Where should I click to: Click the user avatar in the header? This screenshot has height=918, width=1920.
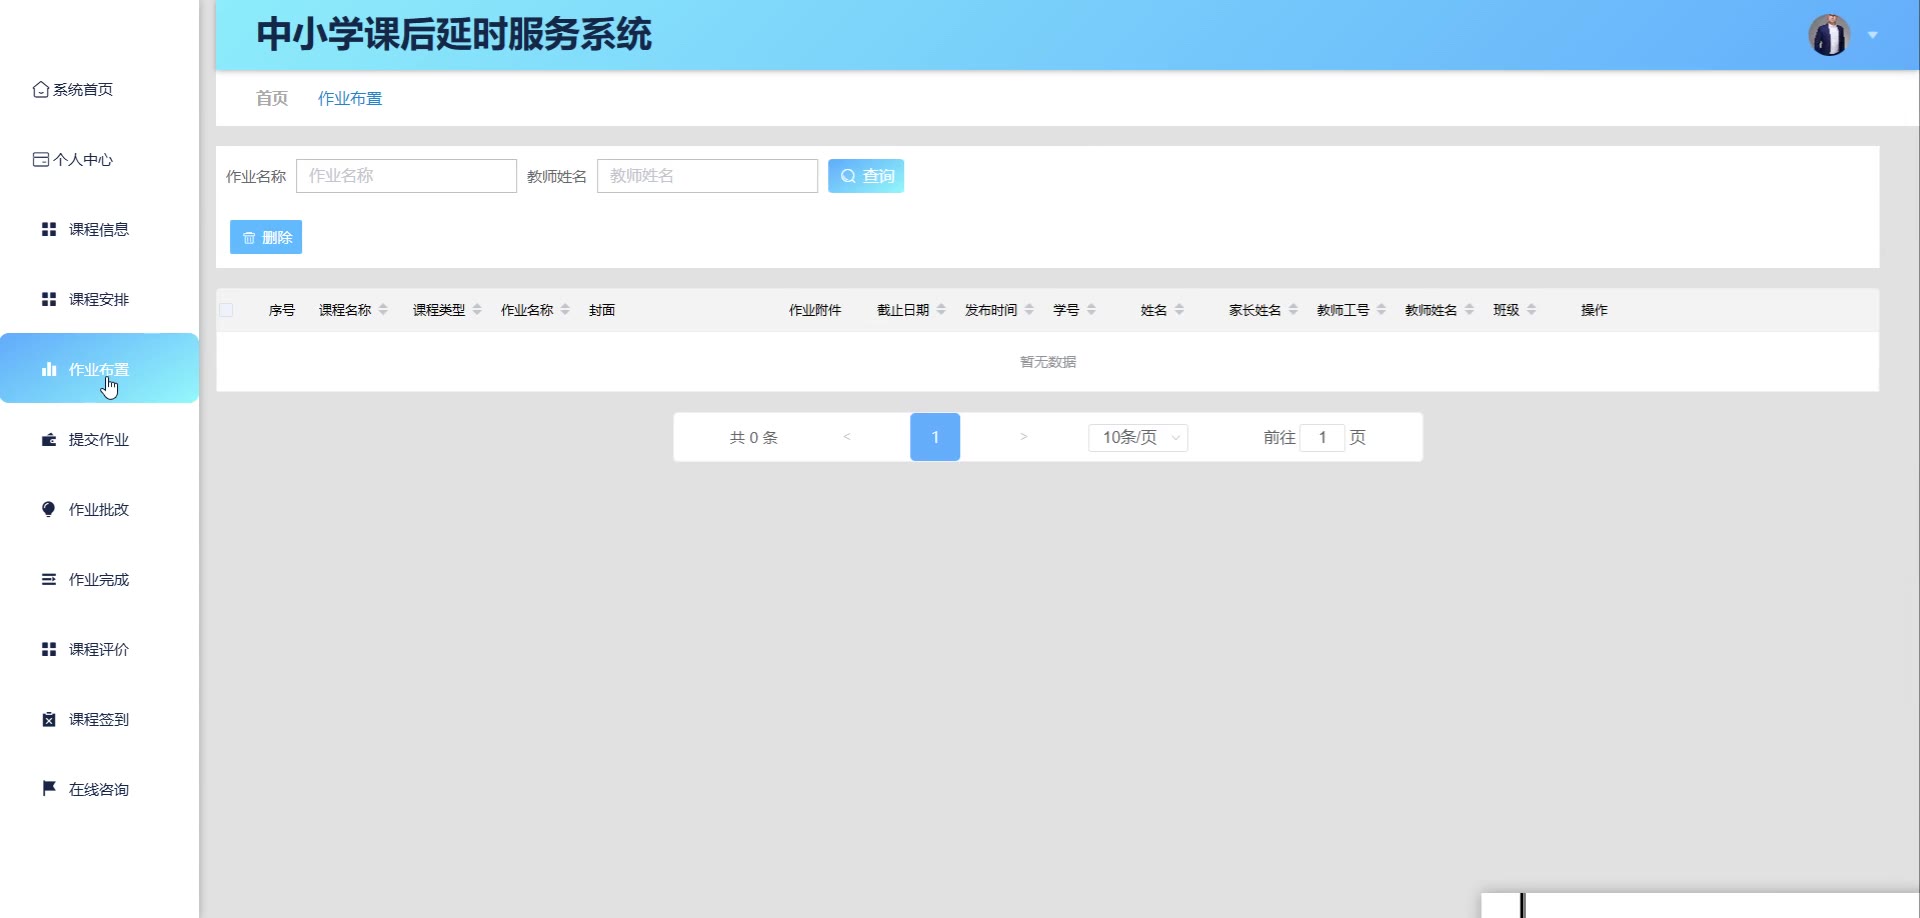coord(1829,35)
